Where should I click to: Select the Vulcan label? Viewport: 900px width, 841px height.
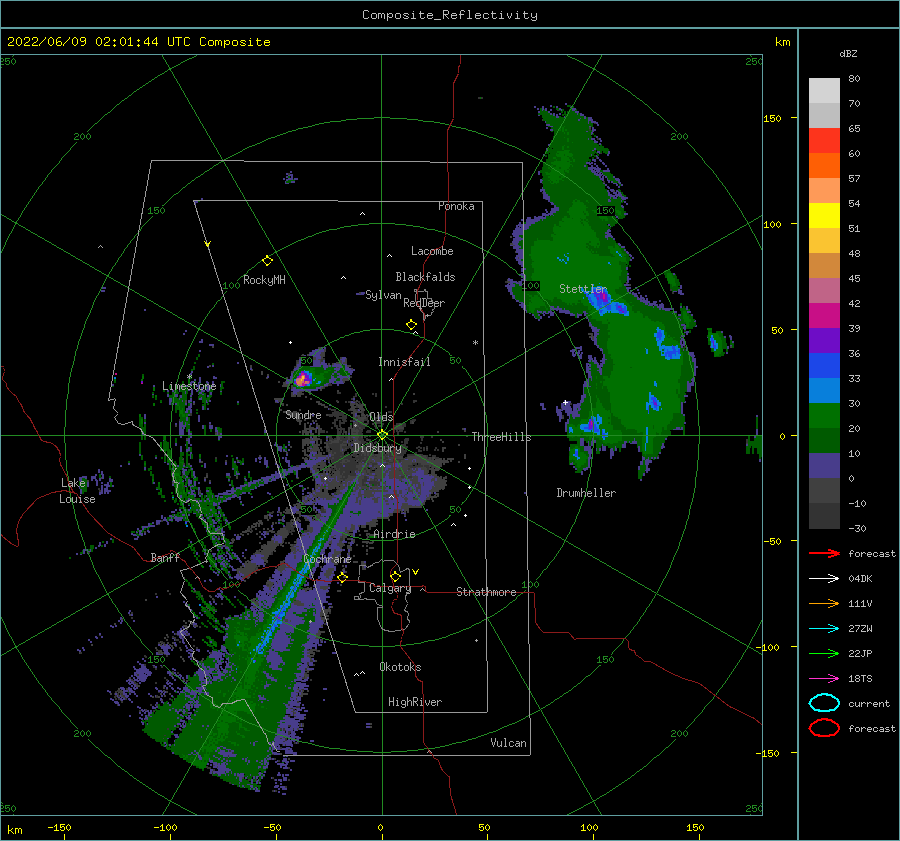509,743
